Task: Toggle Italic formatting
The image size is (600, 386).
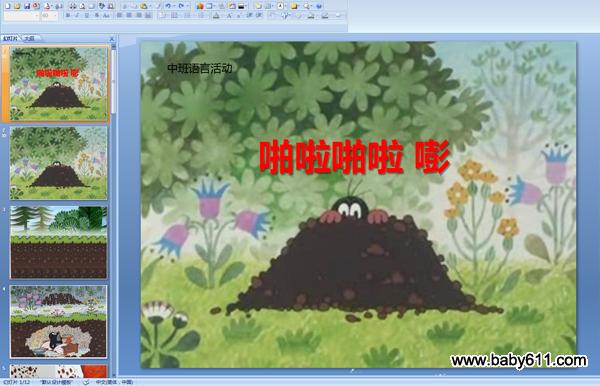Action: (x=77, y=16)
